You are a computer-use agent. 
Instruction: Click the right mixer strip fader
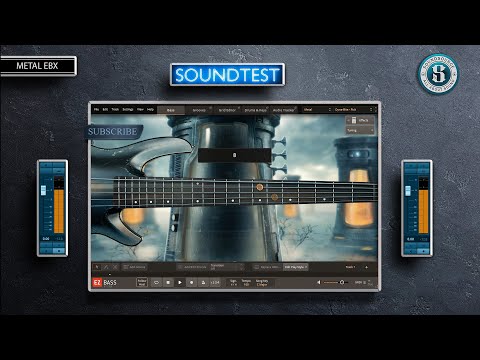(408, 191)
